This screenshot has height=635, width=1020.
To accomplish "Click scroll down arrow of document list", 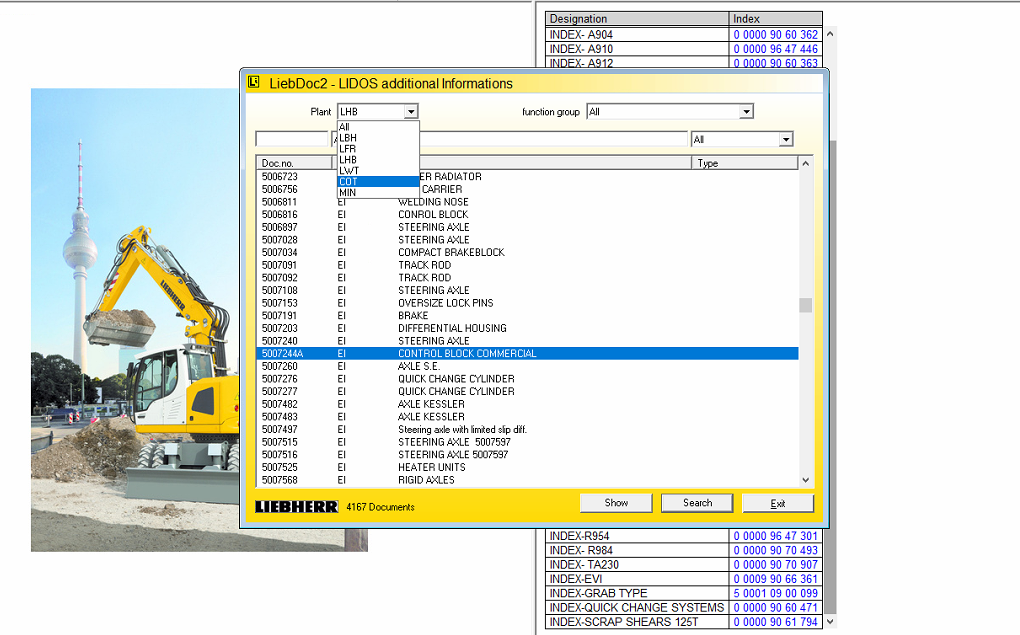I will tap(805, 480).
